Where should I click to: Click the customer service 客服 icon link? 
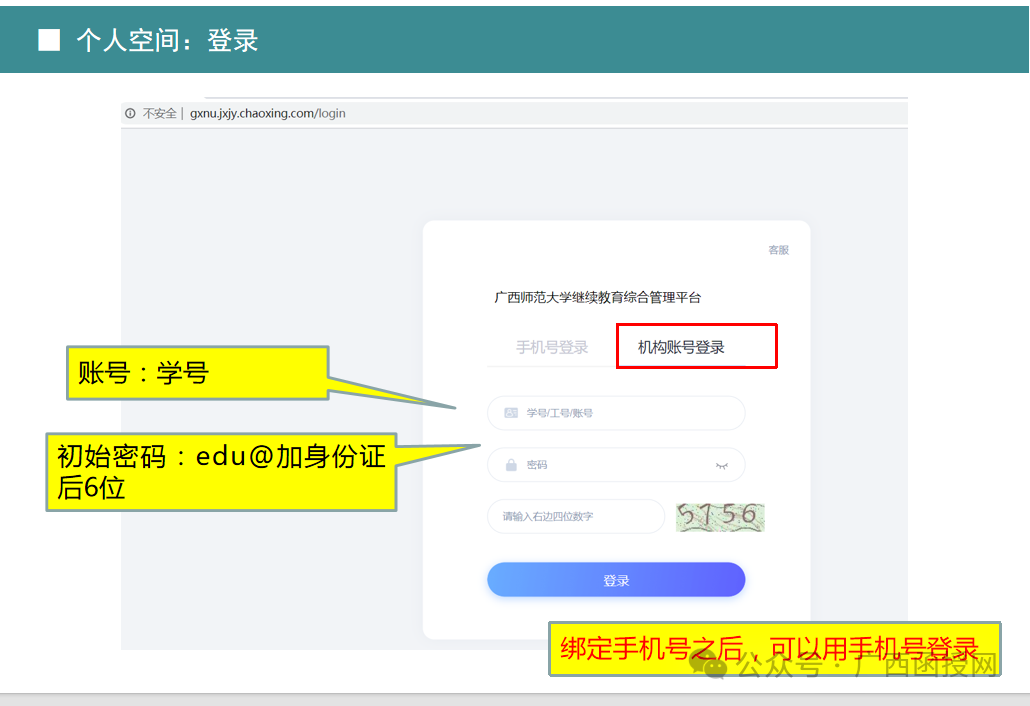pos(779,250)
